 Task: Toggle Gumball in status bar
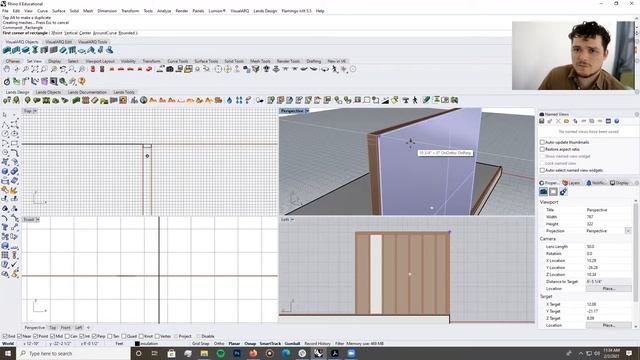tap(292, 344)
